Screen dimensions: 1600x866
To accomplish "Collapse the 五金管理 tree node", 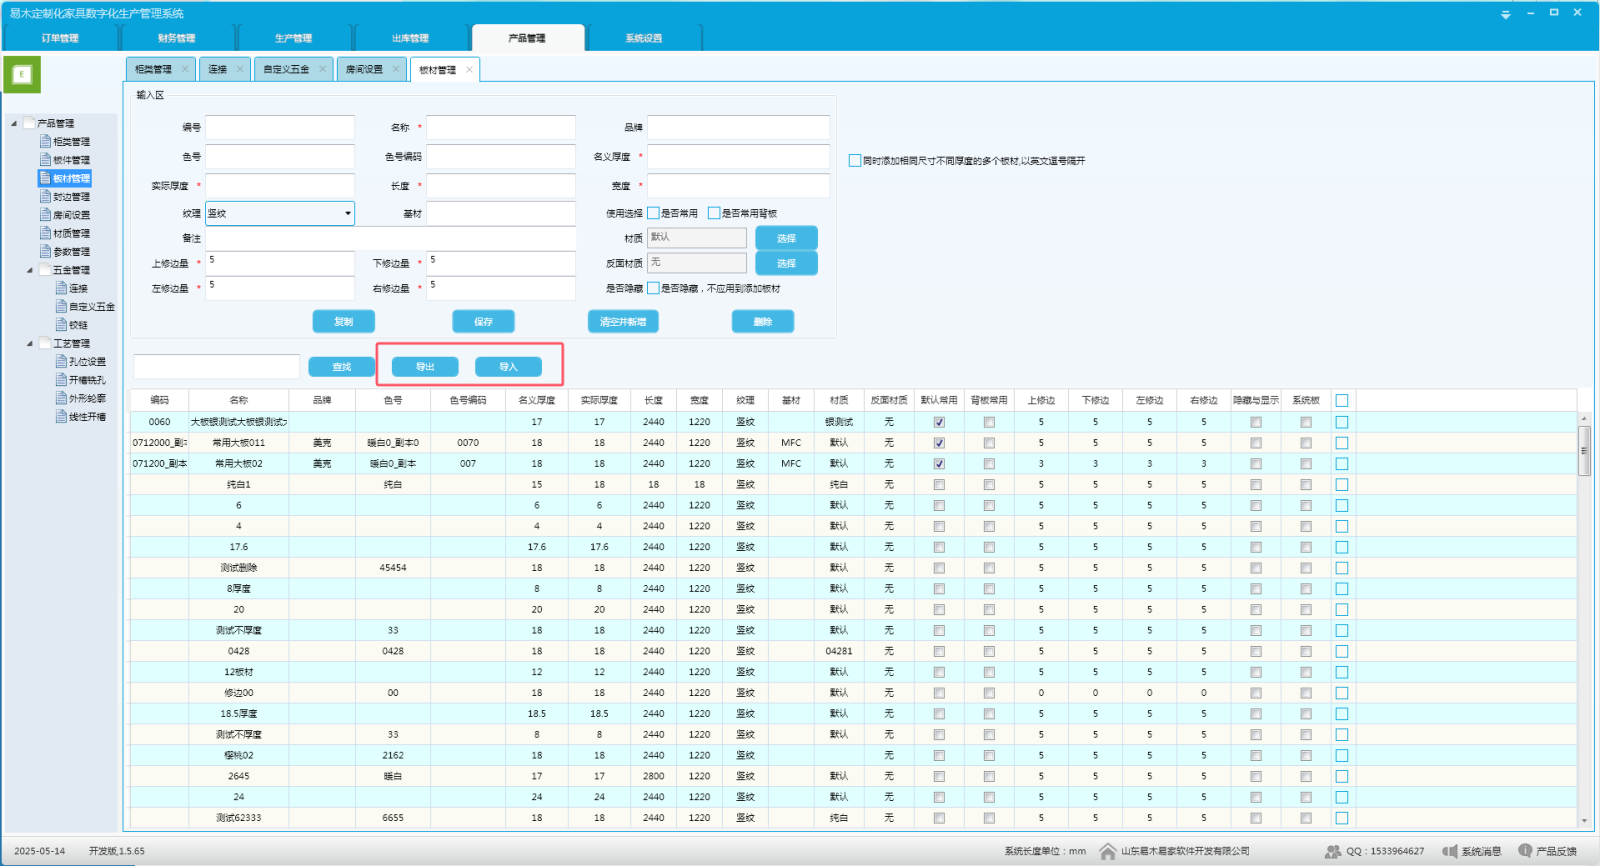I will click(29, 270).
